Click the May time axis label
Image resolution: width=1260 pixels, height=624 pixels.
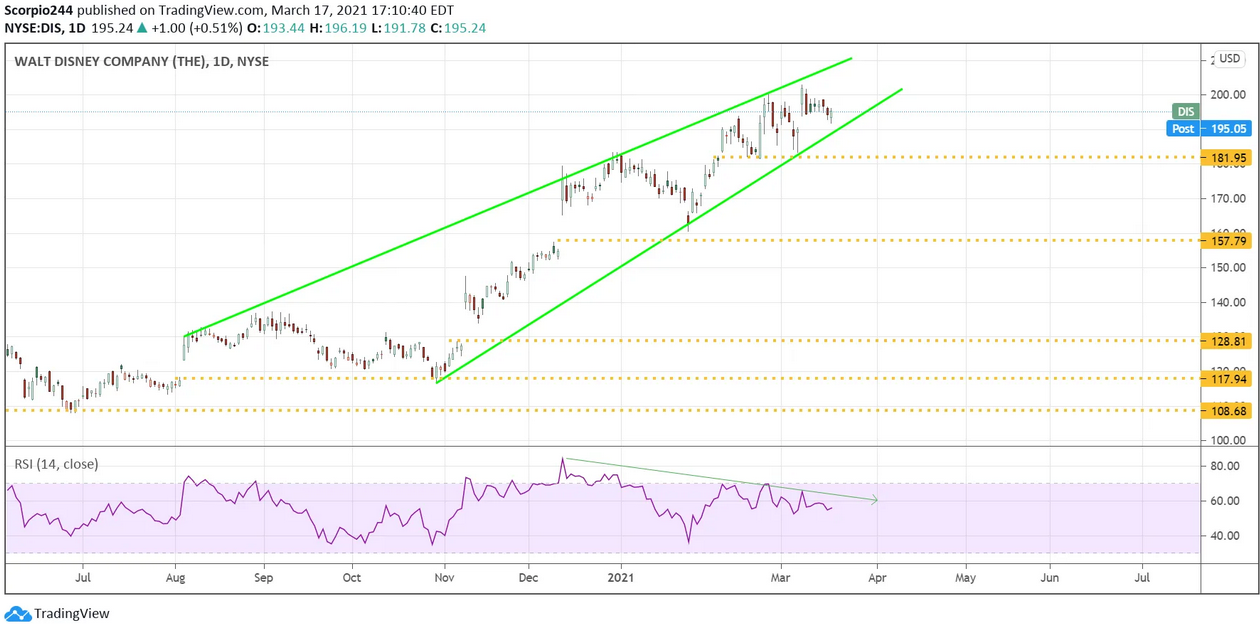click(x=965, y=578)
